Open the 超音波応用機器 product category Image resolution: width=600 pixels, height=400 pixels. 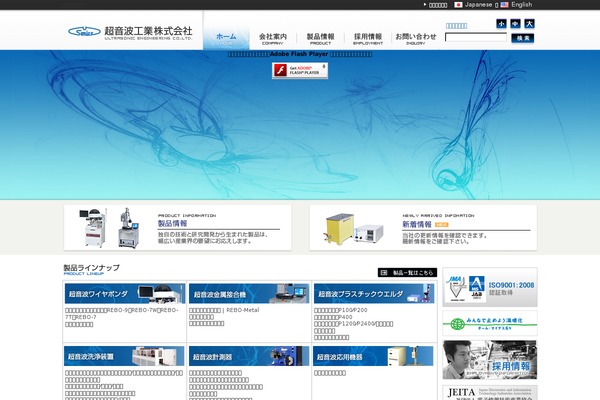point(373,356)
